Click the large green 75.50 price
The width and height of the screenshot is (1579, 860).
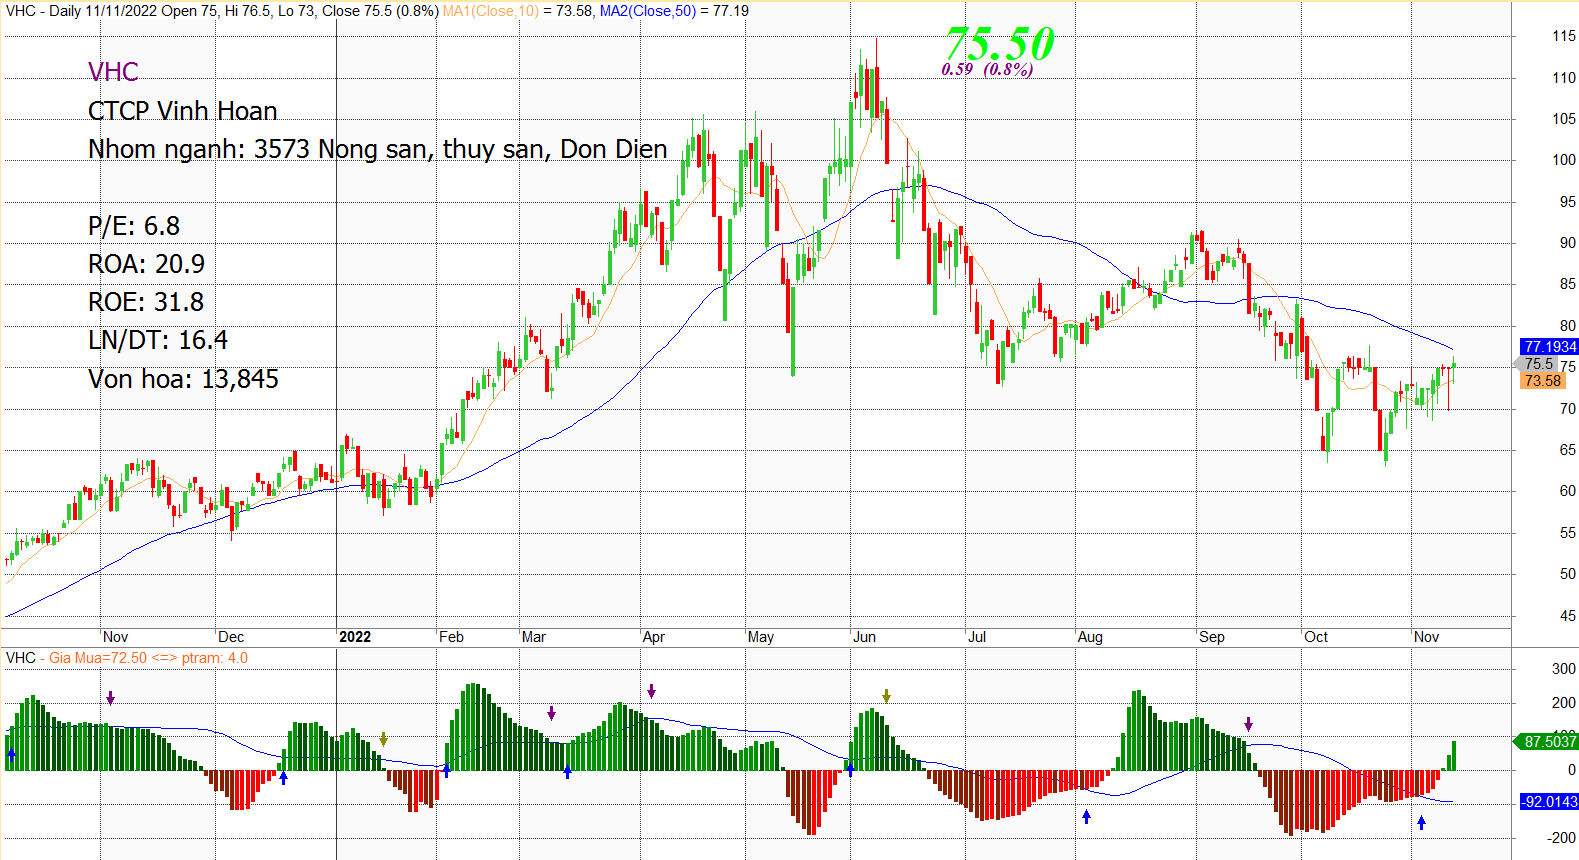[x=999, y=43]
